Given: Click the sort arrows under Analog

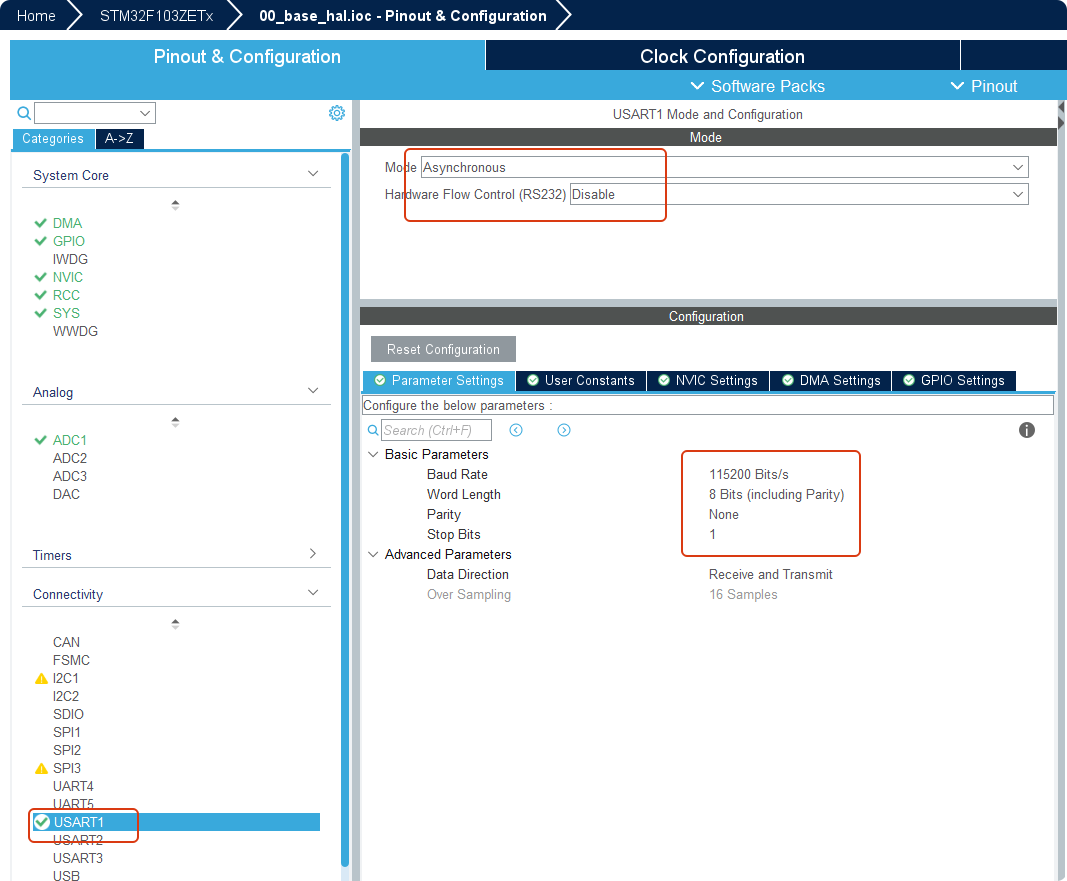Looking at the screenshot, I should 176,422.
